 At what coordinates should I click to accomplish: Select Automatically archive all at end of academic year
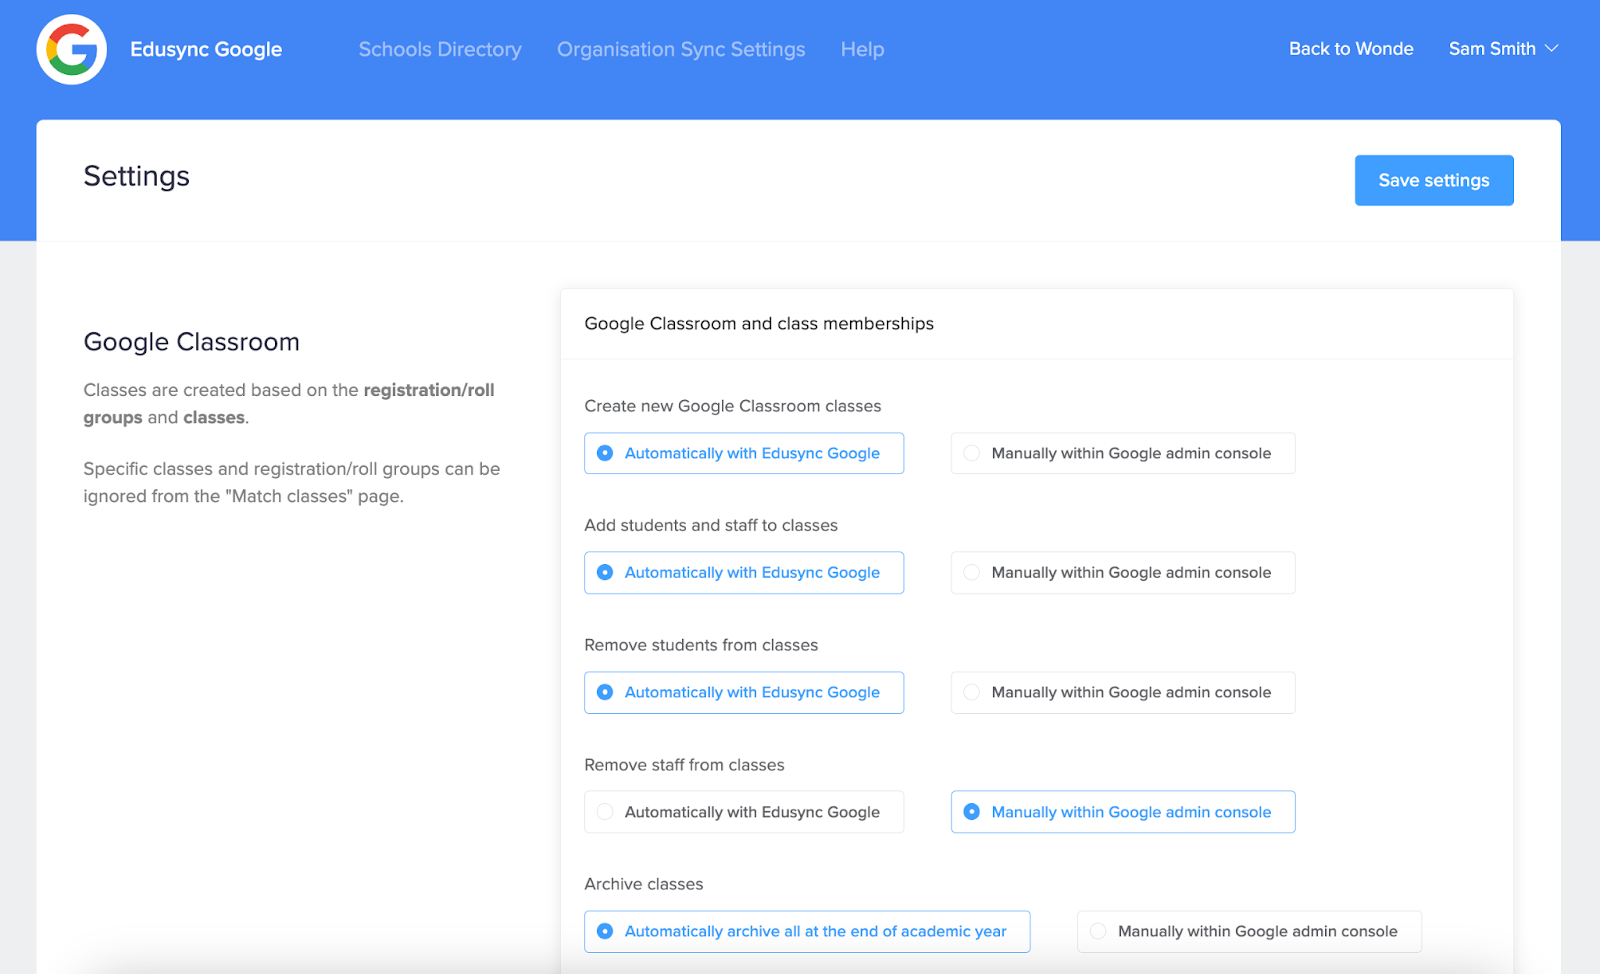click(807, 931)
